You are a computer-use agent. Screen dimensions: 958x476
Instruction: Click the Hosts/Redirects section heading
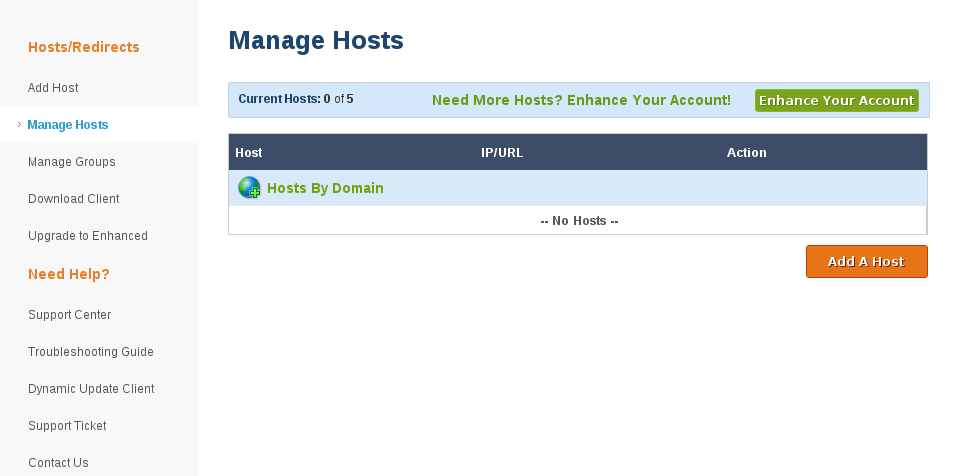pyautogui.click(x=84, y=47)
